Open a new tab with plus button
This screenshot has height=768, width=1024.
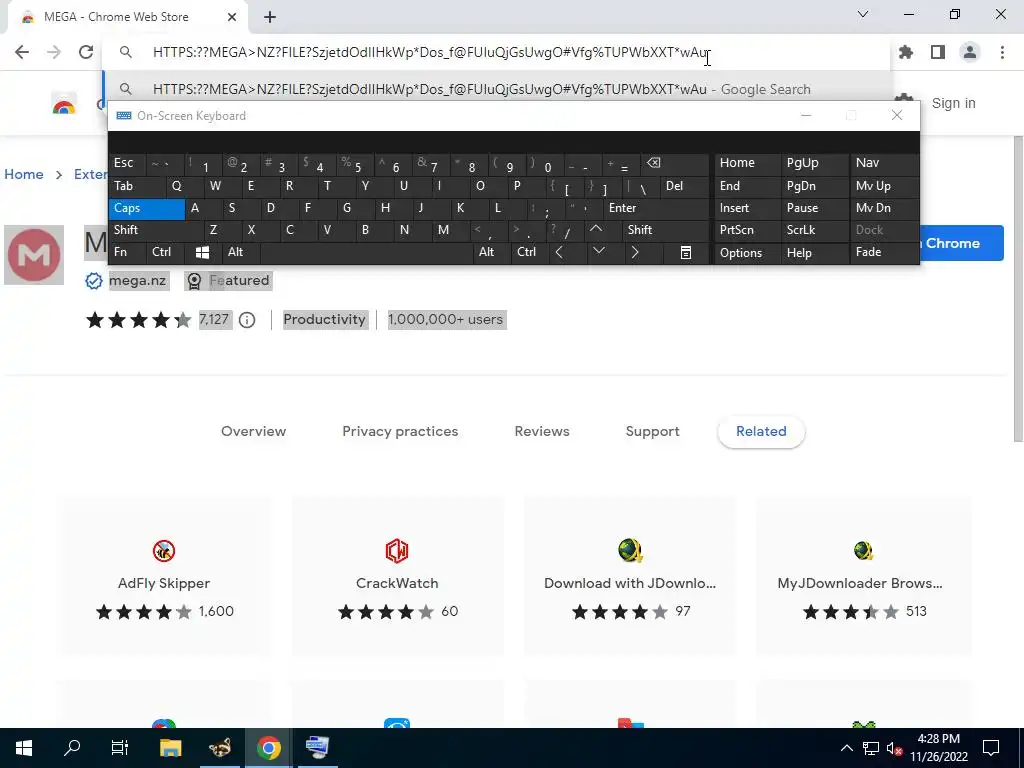(270, 17)
